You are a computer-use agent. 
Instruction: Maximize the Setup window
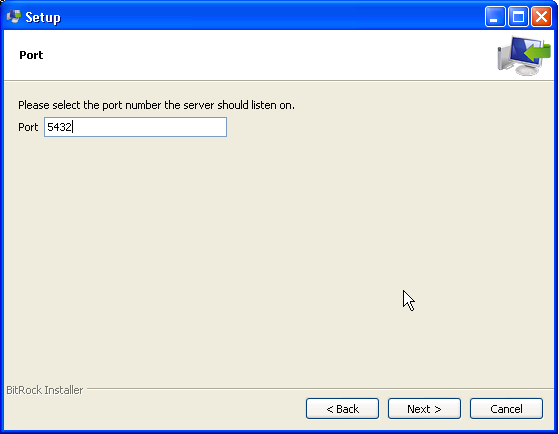coord(518,17)
